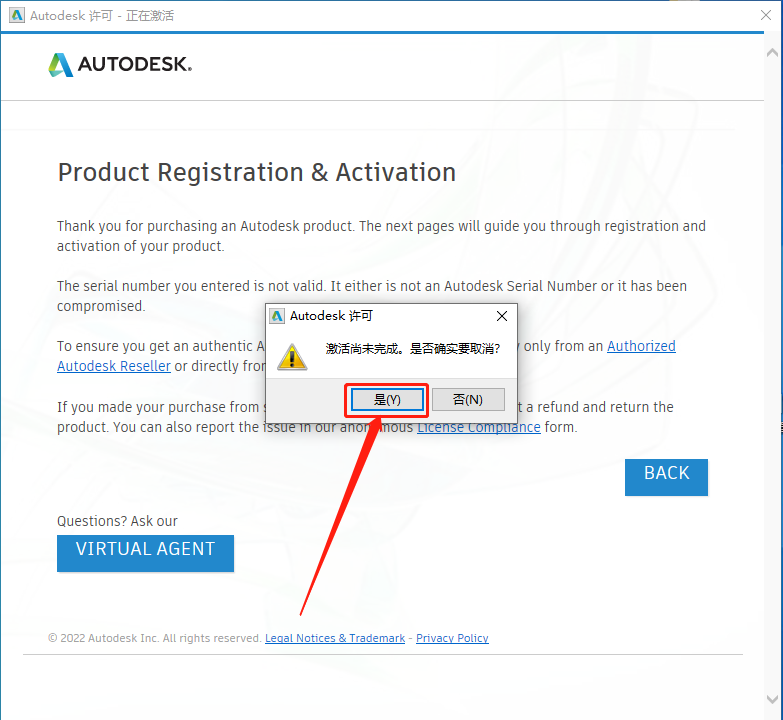Visit the Privacy Policy link
Screen dimensions: 783x720
[452, 638]
